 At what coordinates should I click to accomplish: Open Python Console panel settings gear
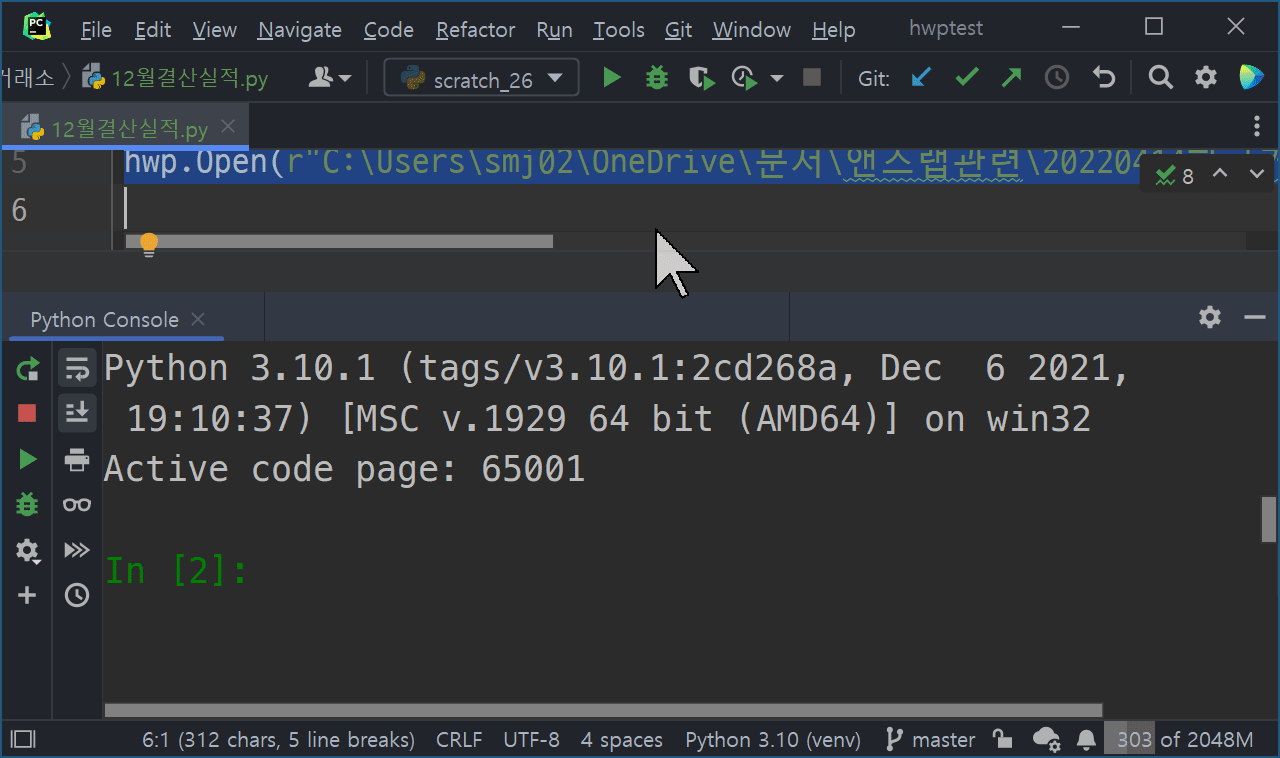coord(1210,317)
